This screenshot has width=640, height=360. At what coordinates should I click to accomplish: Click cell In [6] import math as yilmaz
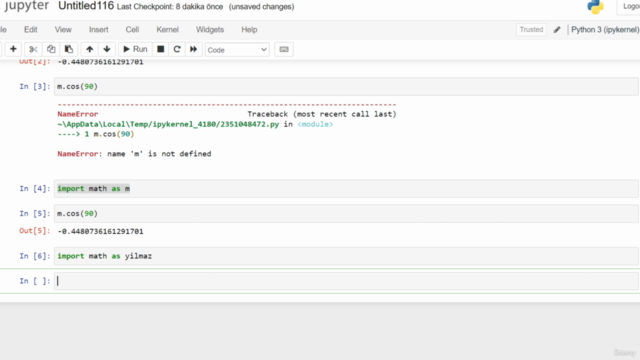point(346,256)
